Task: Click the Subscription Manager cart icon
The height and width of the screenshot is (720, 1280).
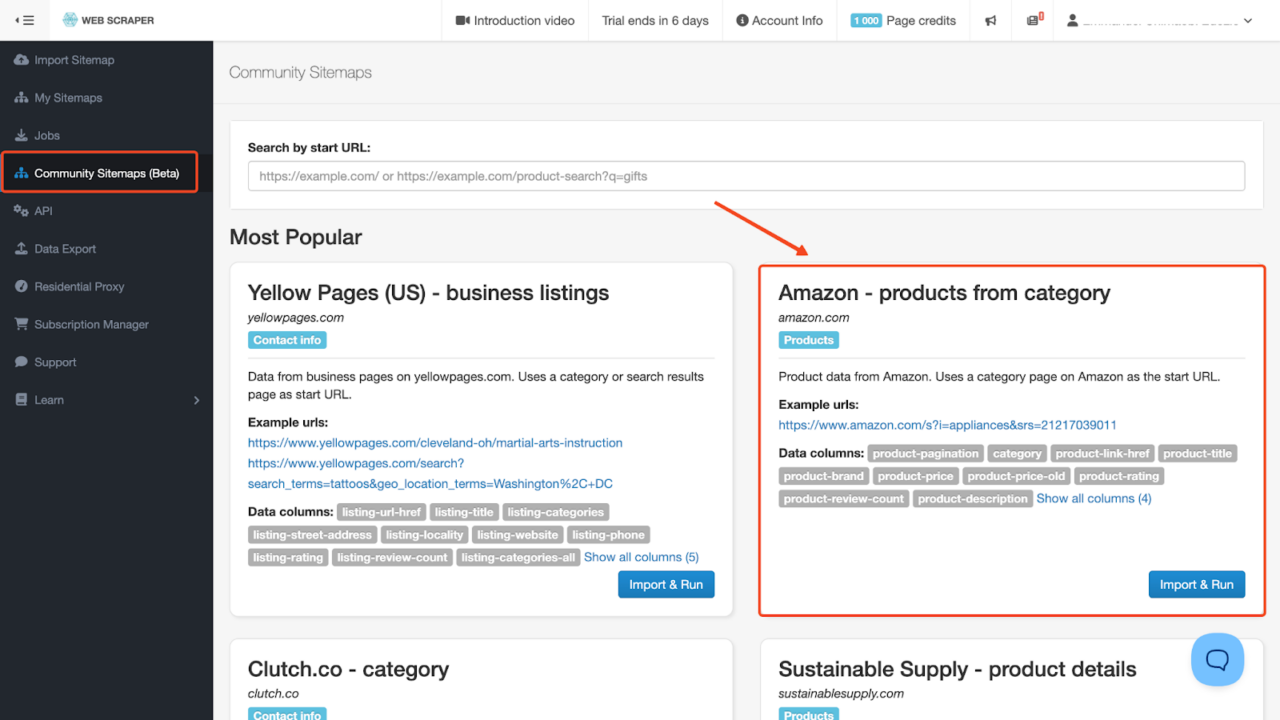Action: [21, 324]
